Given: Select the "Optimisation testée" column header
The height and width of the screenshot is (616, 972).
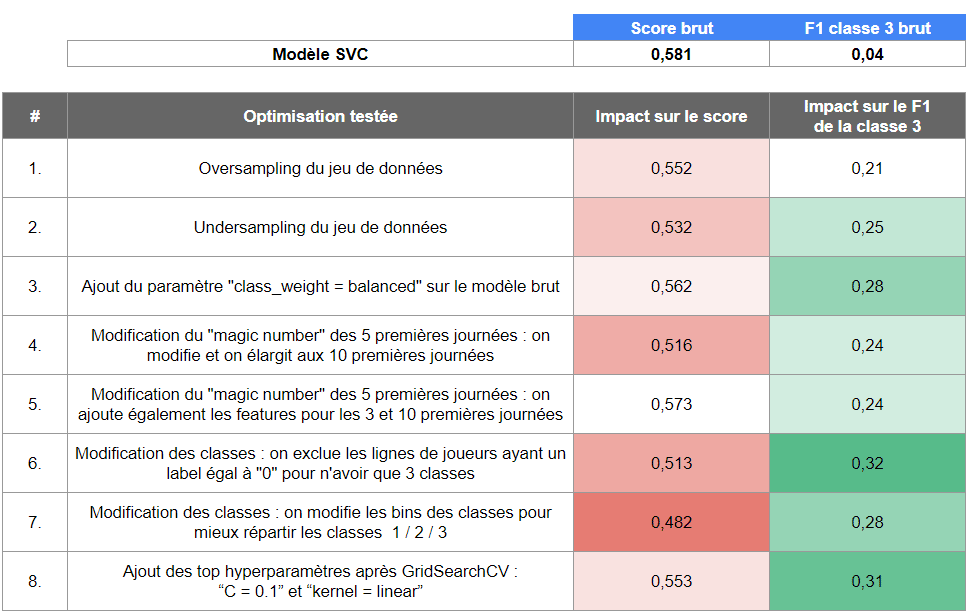Looking at the screenshot, I should tap(320, 116).
